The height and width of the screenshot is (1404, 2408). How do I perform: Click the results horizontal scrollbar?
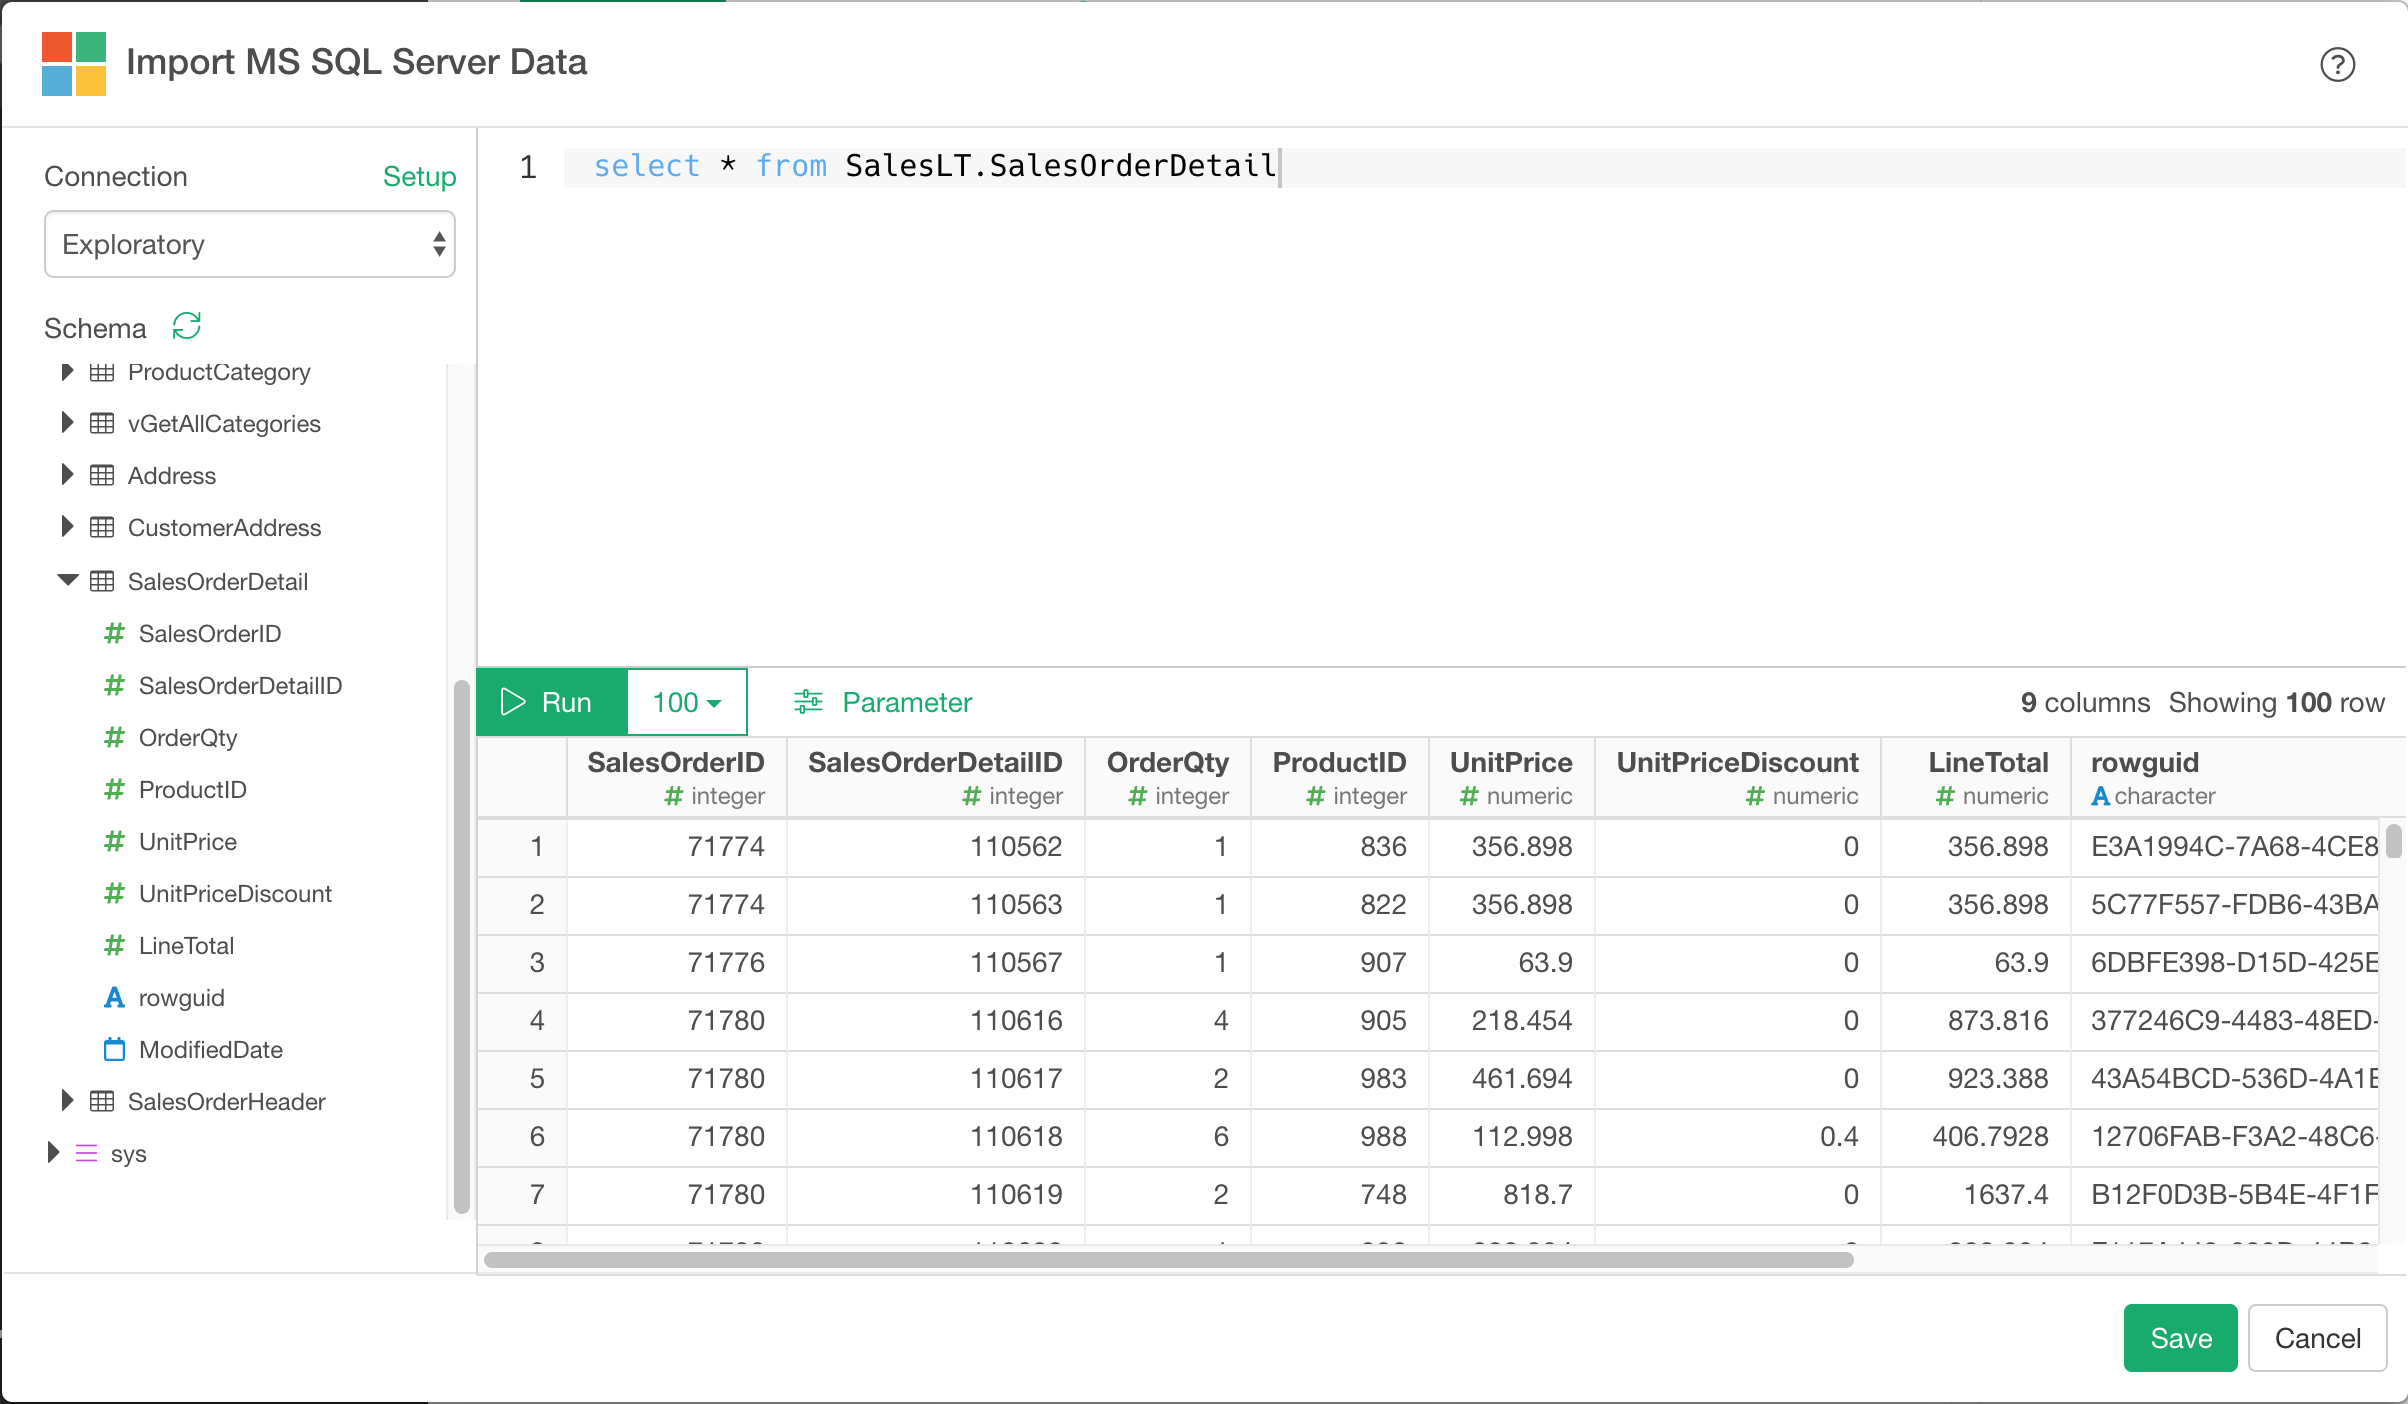tap(1168, 1260)
